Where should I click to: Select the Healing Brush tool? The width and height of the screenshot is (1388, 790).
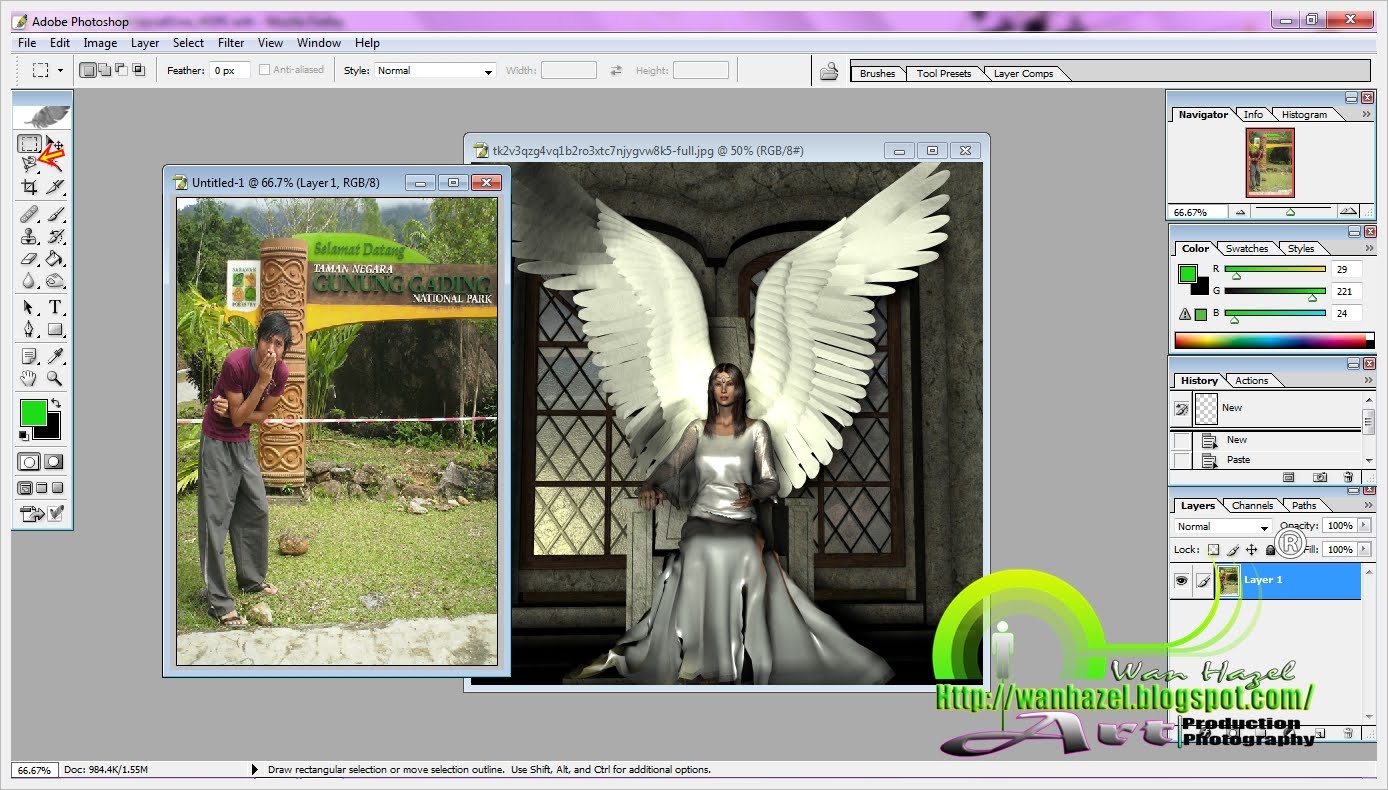pos(29,213)
